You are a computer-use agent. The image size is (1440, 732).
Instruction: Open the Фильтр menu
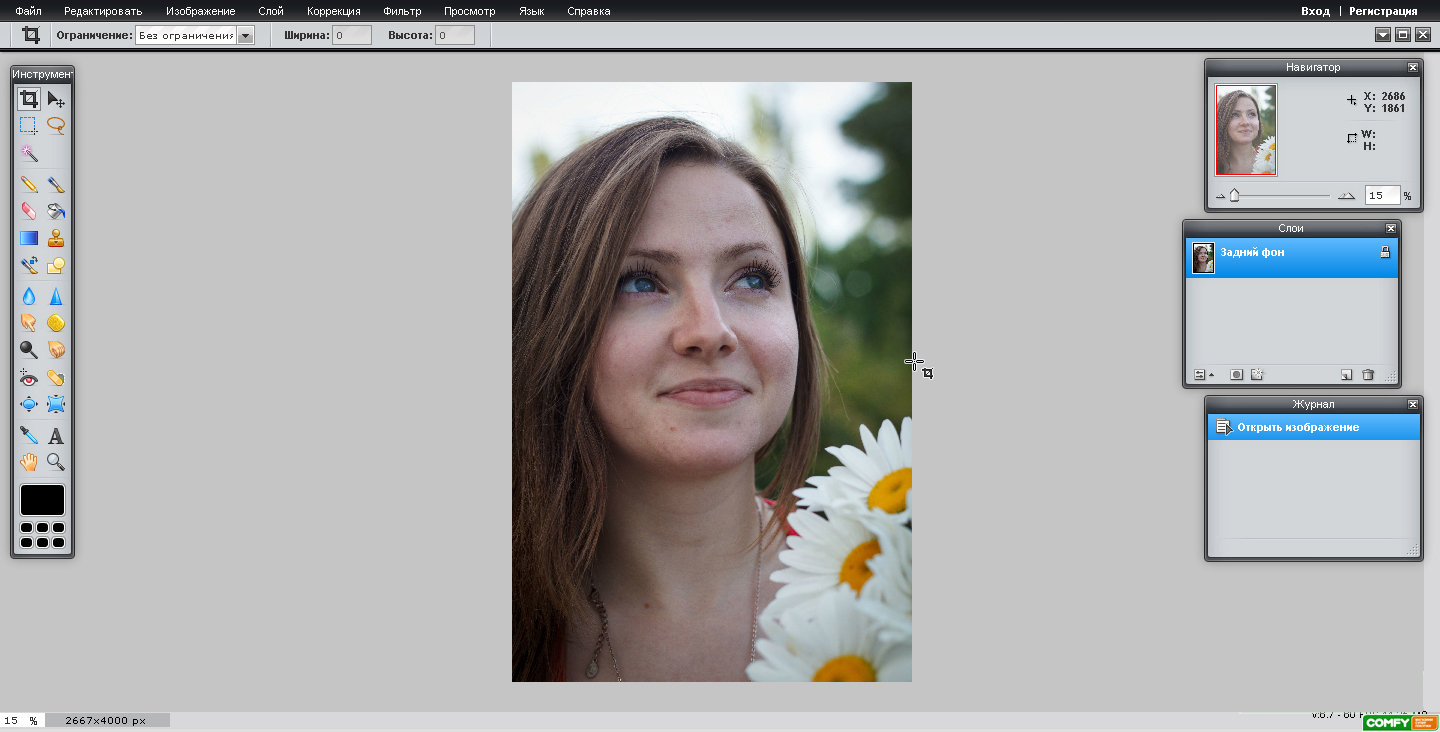pyautogui.click(x=402, y=11)
